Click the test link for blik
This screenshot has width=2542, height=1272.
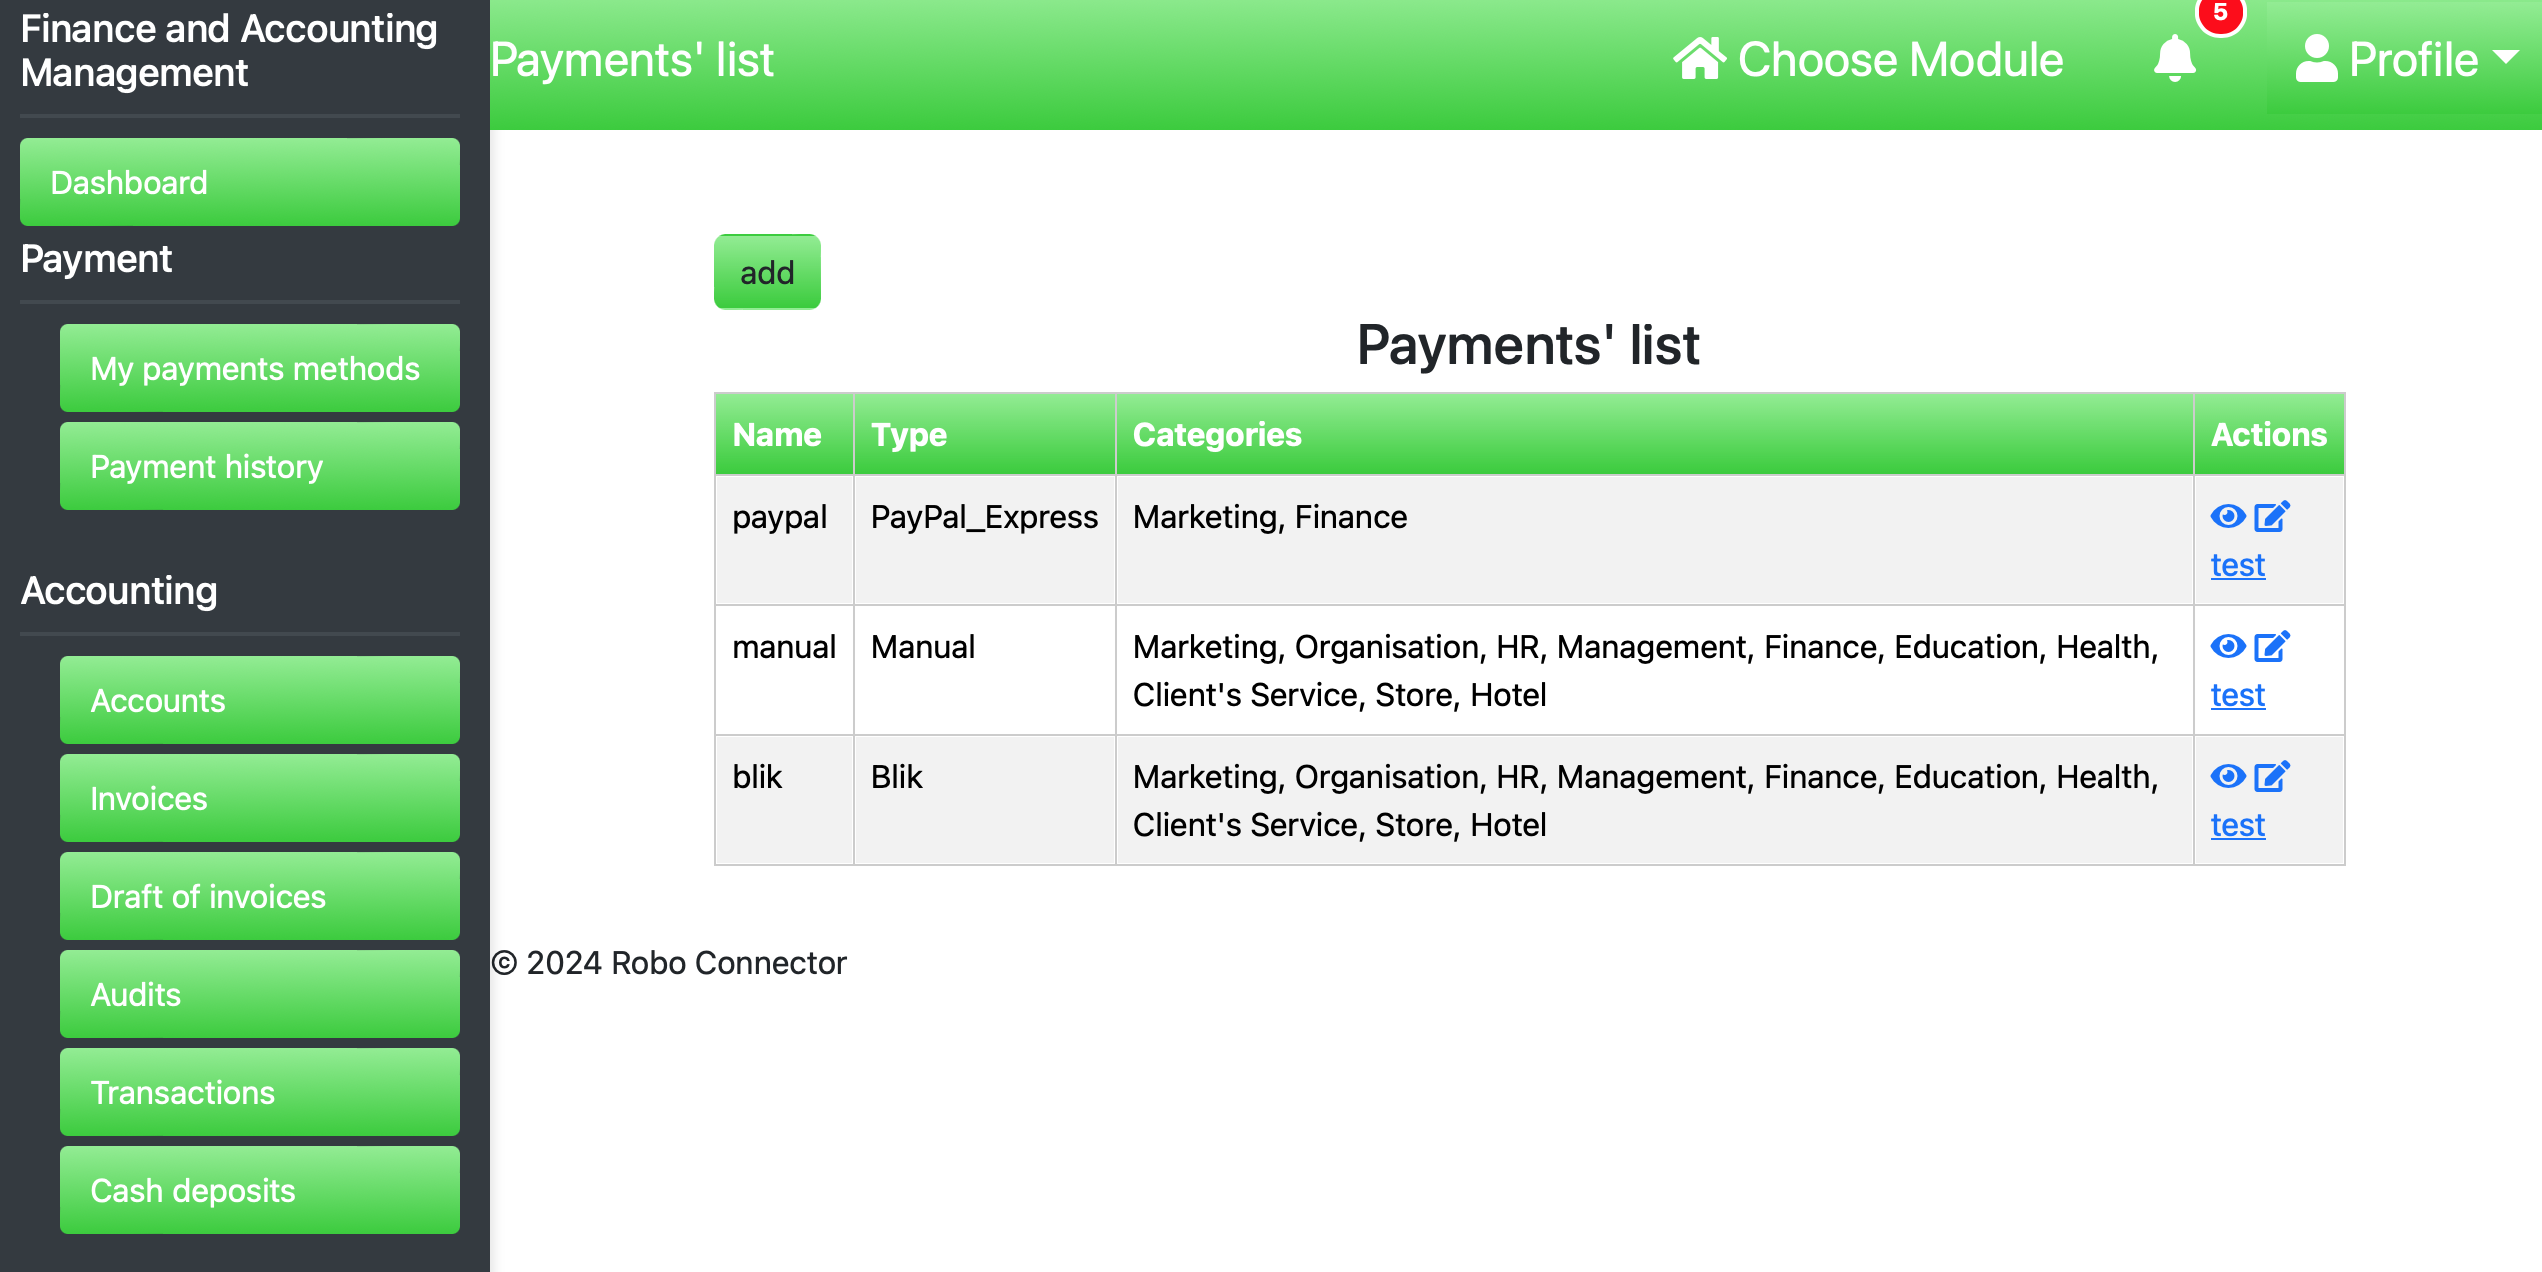pos(2237,825)
